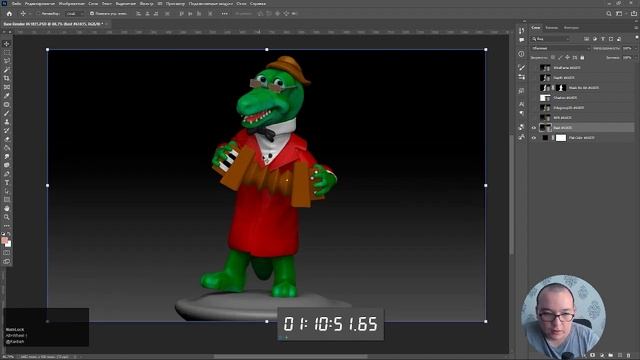Open the Просмотр menu
Screen dimensions: 640x360
(175, 3)
